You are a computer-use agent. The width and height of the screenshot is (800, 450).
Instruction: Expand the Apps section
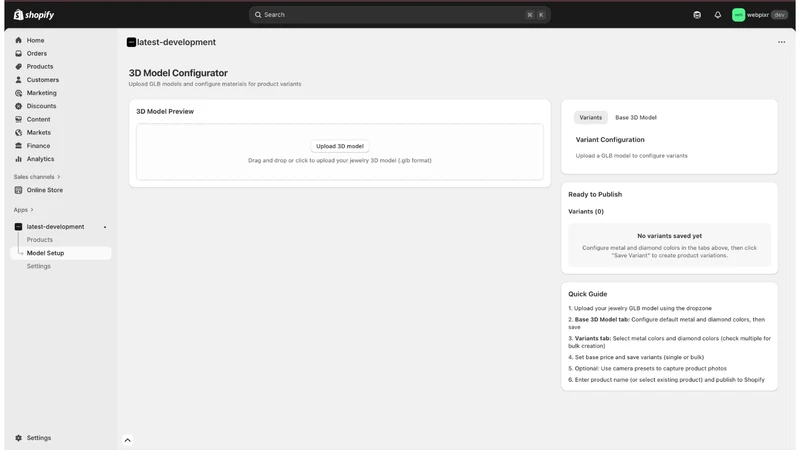click(23, 210)
